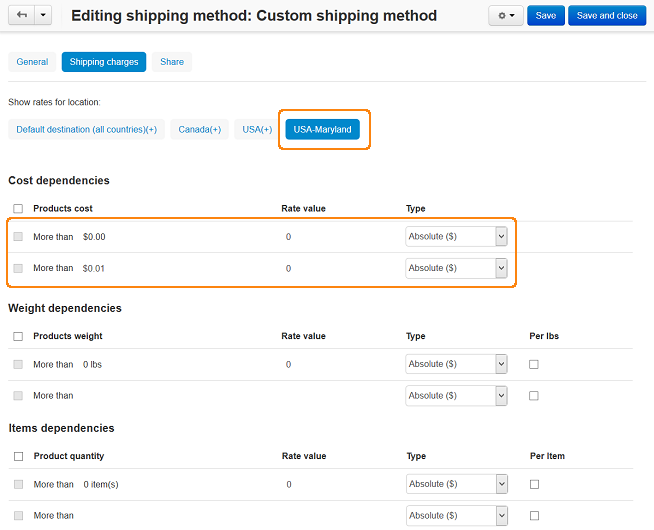Viewport: 654px width, 530px height.
Task: Check the More than $0.00 cost row
Action: [x=18, y=236]
